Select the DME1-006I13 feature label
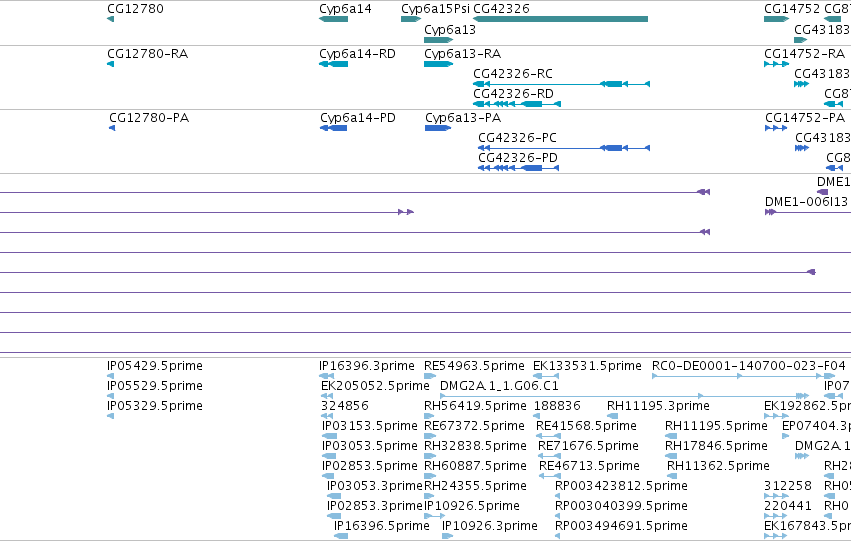Image resolution: width=851 pixels, height=541 pixels. click(806, 202)
